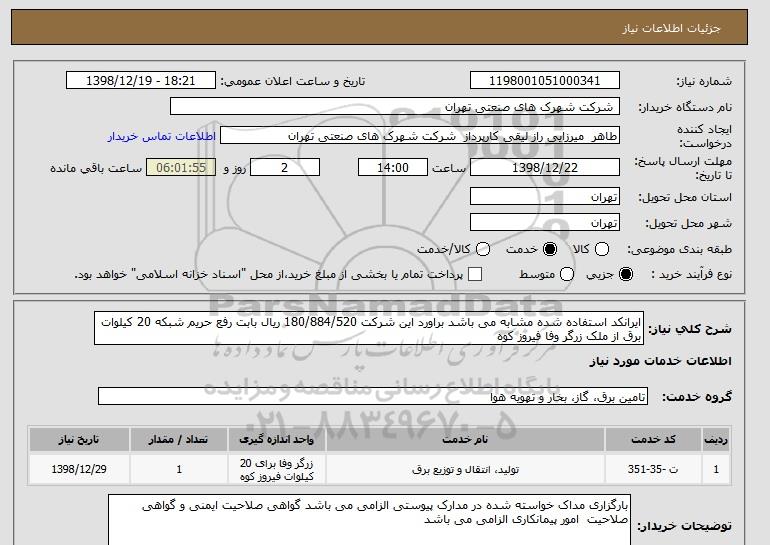Click the گروه خدمت field تامین برق، گاز
Image resolution: width=770 pixels, height=545 pixels.
[x=373, y=396]
